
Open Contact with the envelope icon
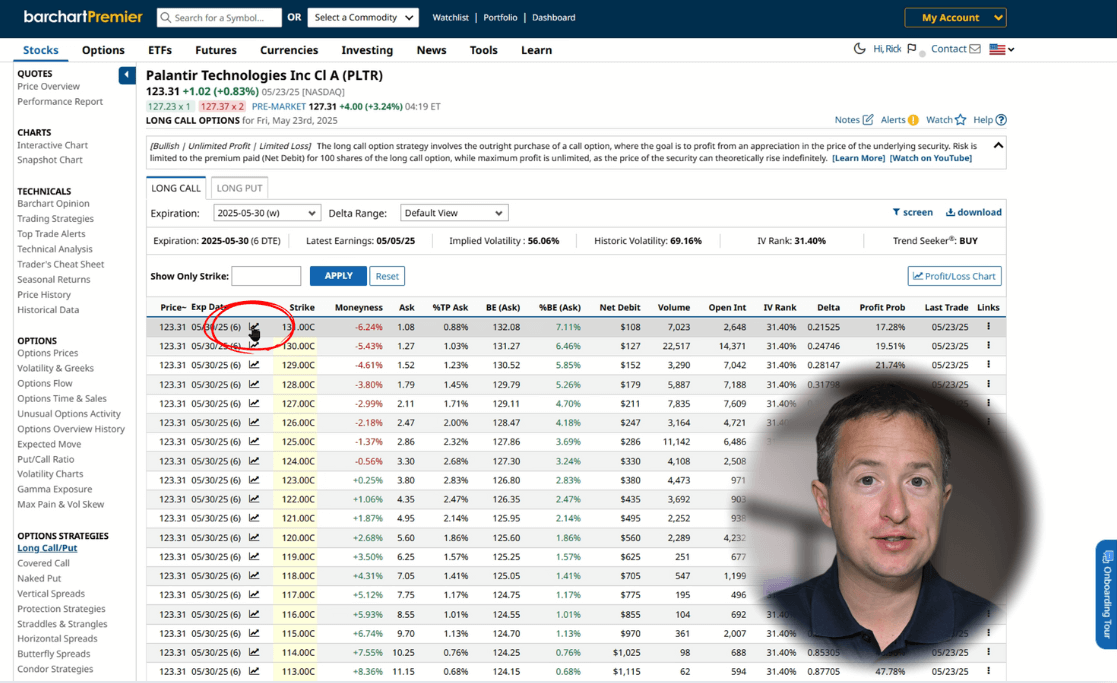point(974,49)
